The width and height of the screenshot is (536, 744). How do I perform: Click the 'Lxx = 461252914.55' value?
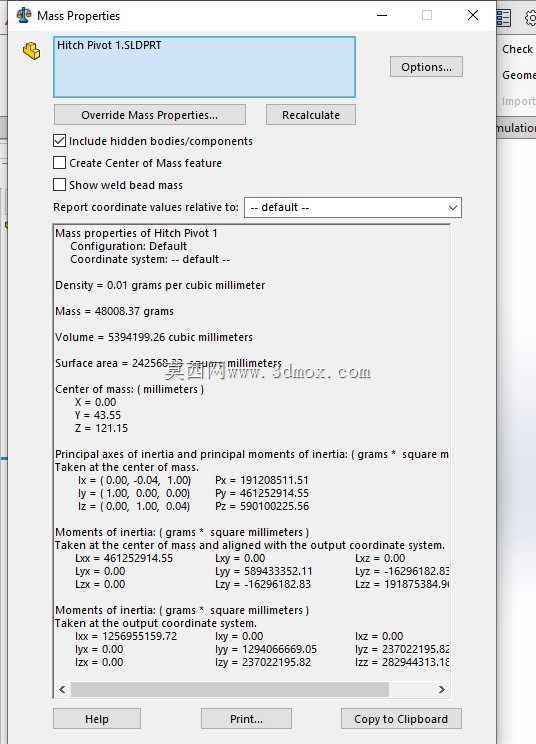pyautogui.click(x=124, y=558)
